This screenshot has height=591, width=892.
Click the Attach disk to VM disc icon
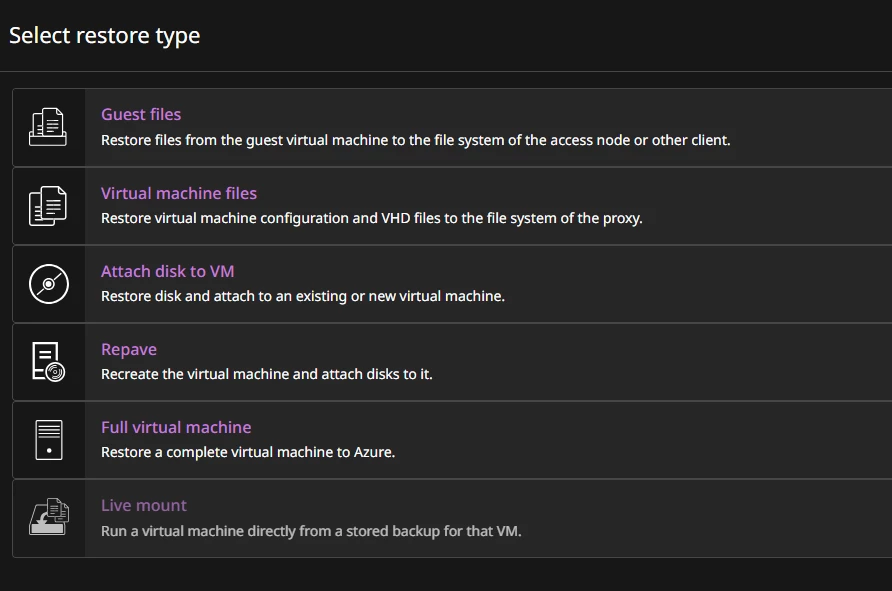tap(48, 284)
